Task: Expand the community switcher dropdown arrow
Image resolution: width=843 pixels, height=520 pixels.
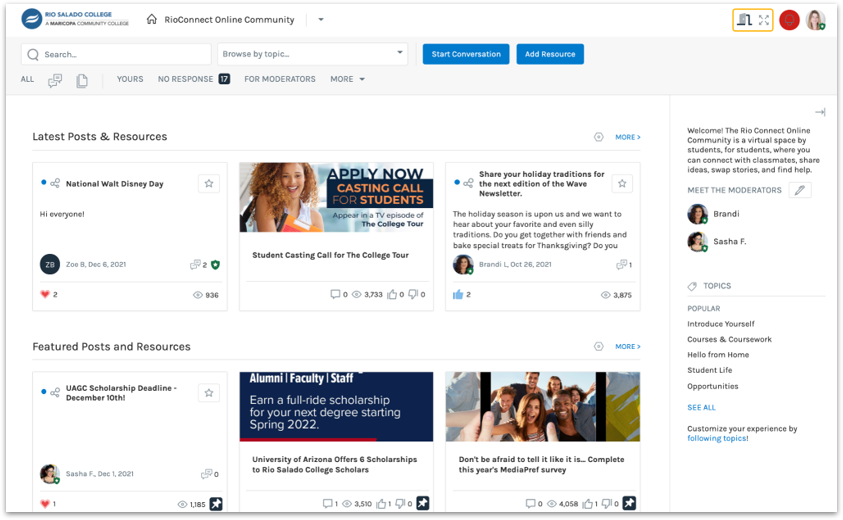Action: 321,19
